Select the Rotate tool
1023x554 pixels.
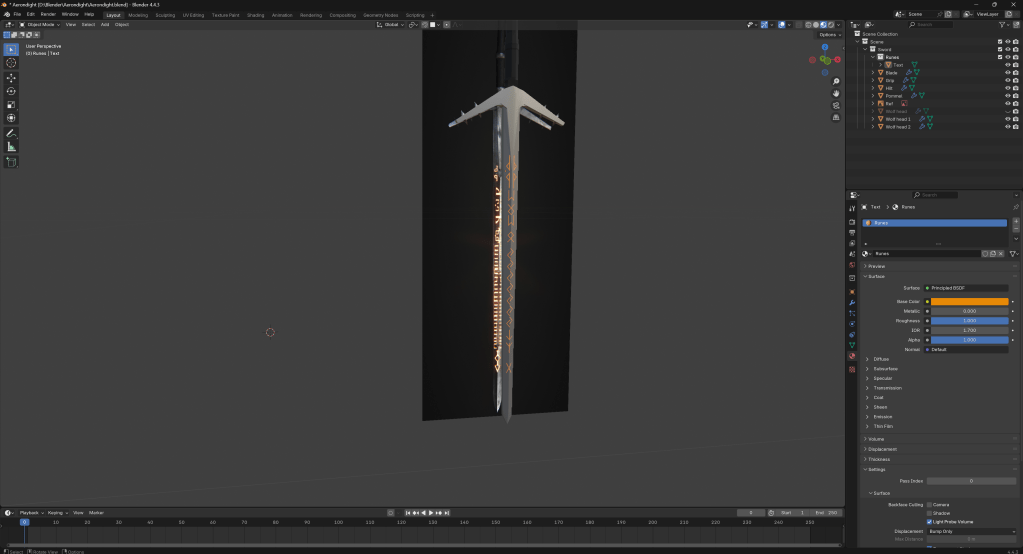[11, 91]
